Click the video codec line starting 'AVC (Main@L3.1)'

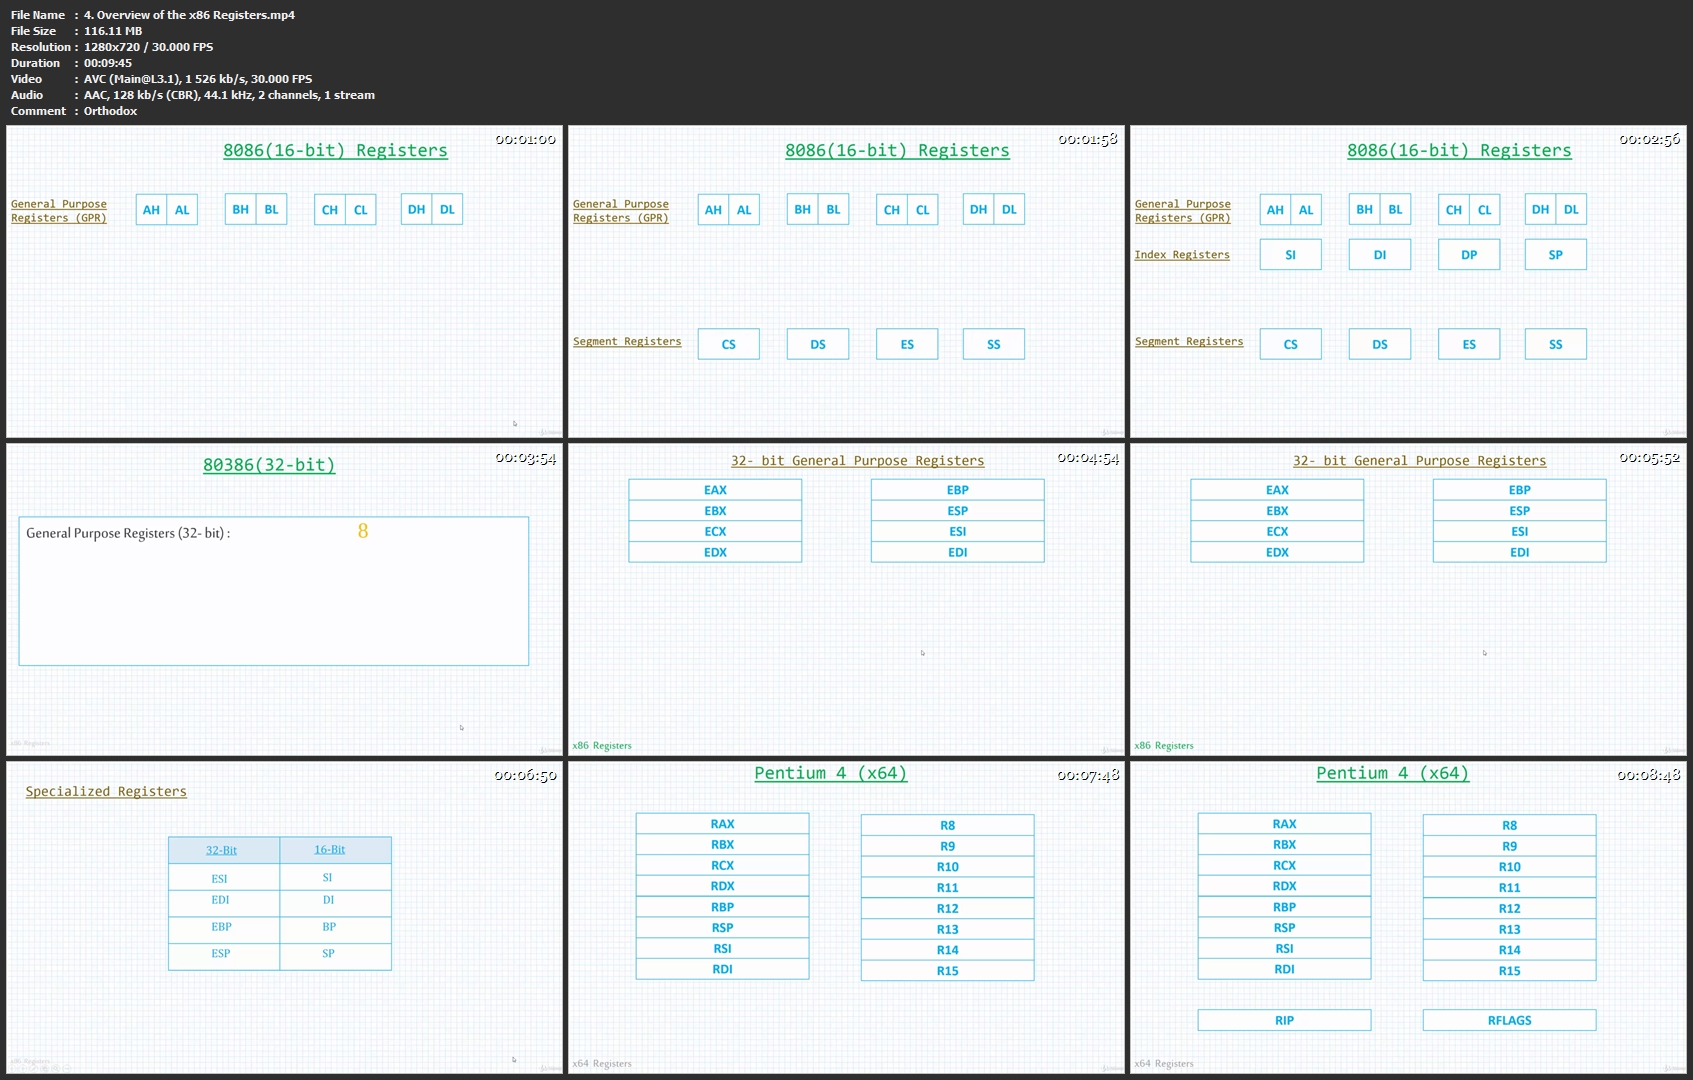coord(198,79)
